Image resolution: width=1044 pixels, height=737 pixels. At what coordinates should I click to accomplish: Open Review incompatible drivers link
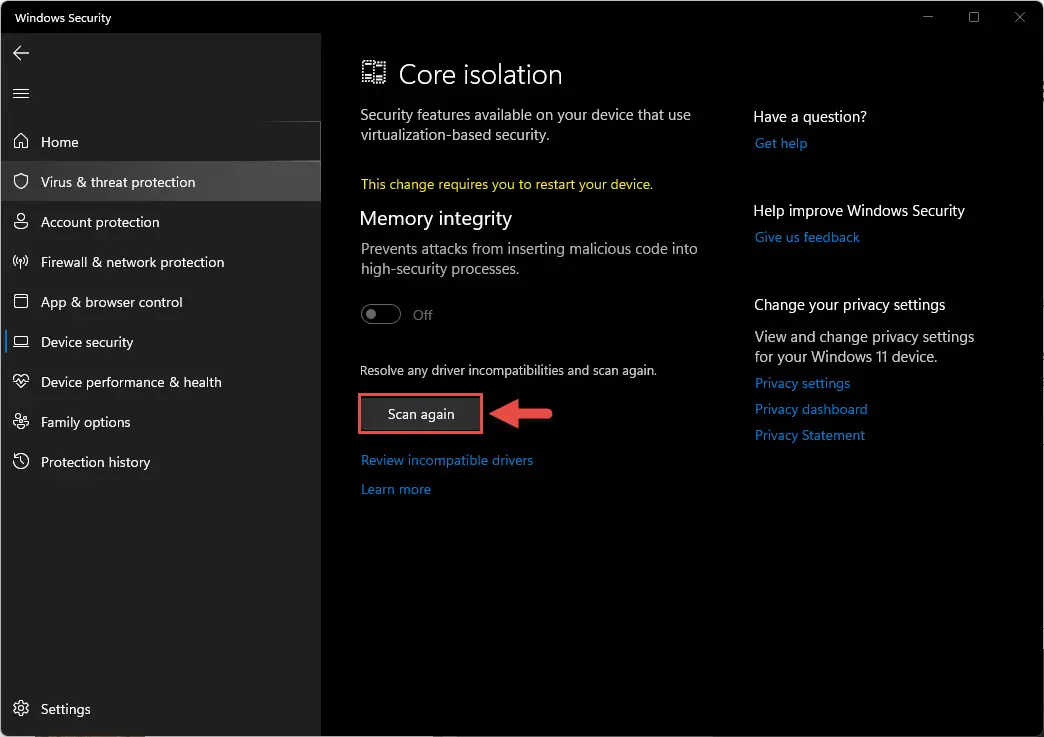click(447, 460)
